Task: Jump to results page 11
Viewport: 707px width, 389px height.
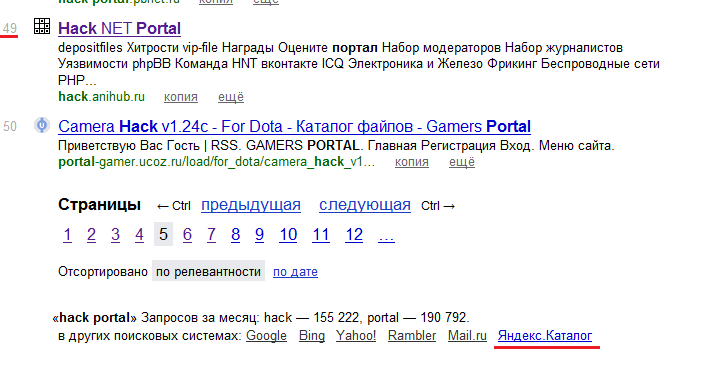Action: [321, 234]
